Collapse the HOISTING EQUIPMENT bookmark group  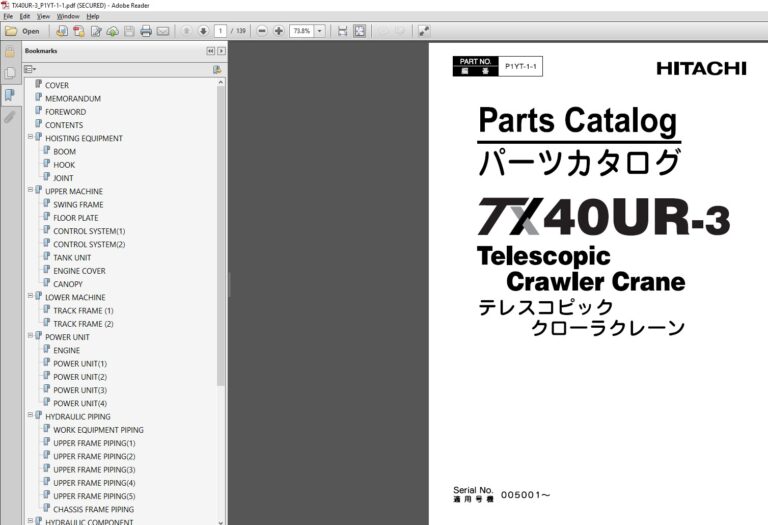point(30,137)
